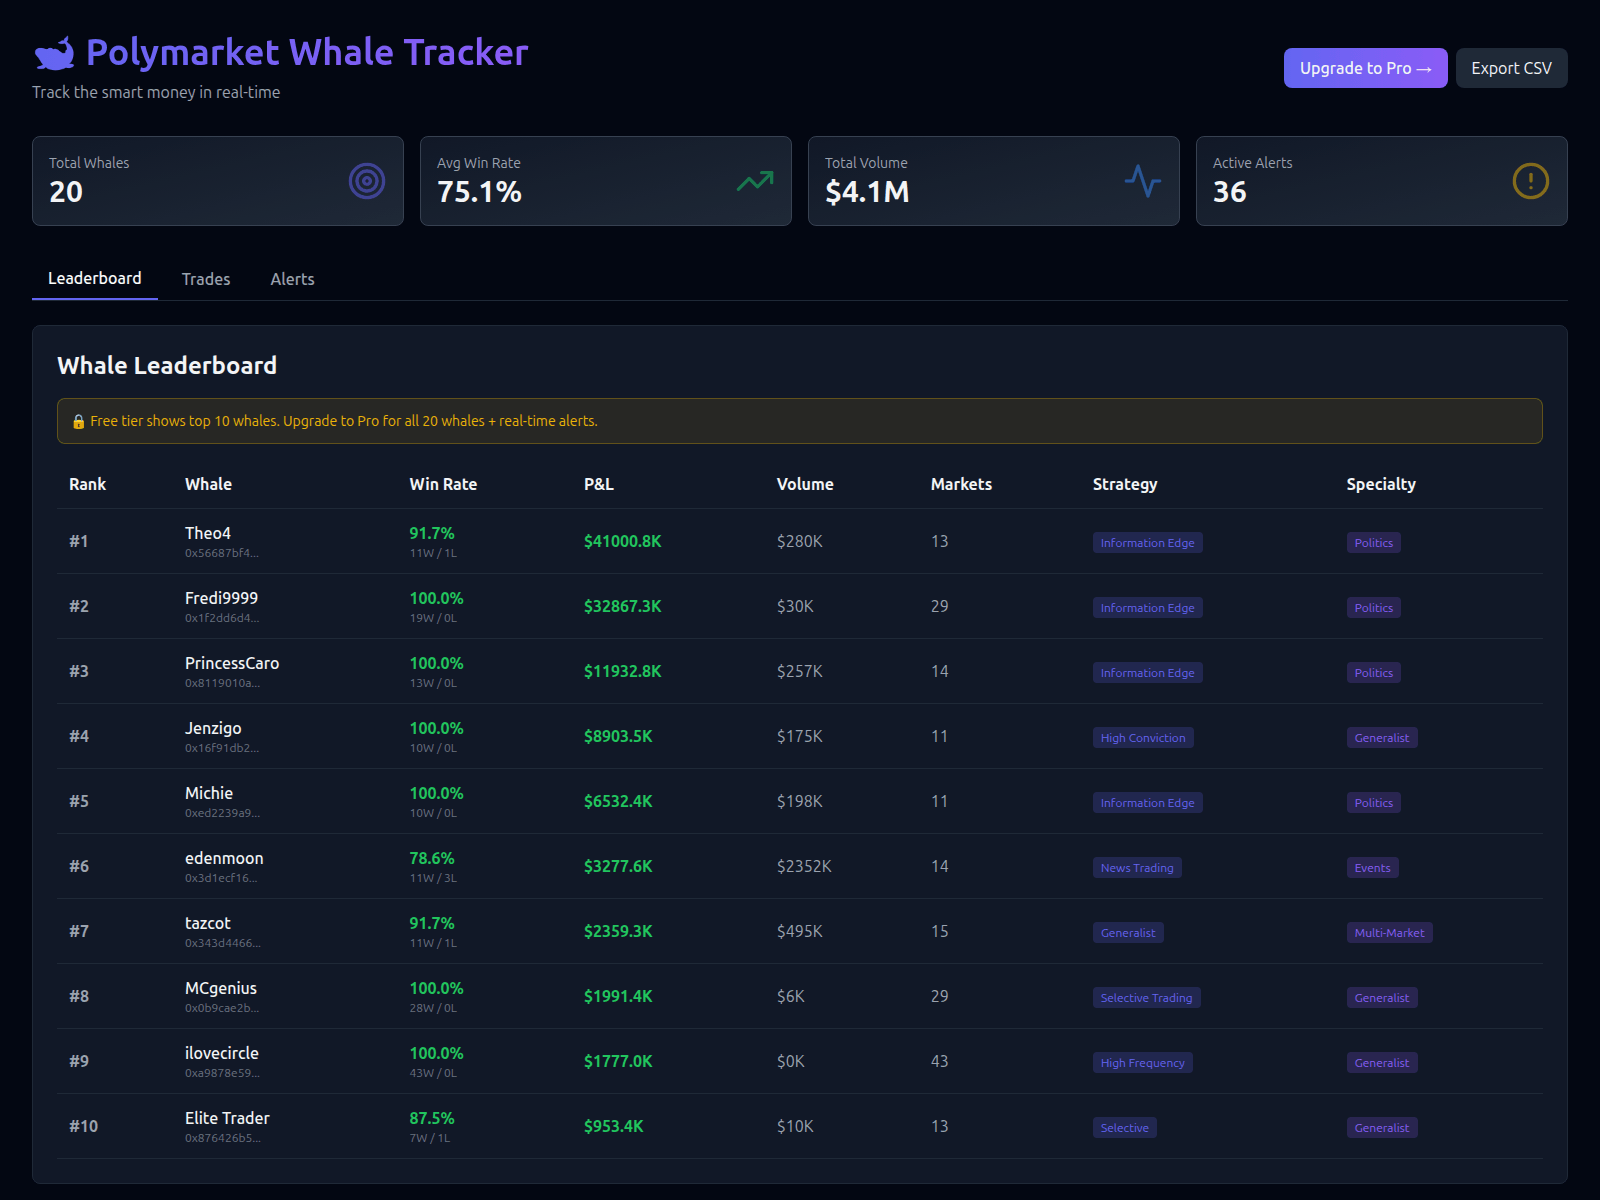Open the Leaderboard tab
1600x1200 pixels.
[95, 278]
